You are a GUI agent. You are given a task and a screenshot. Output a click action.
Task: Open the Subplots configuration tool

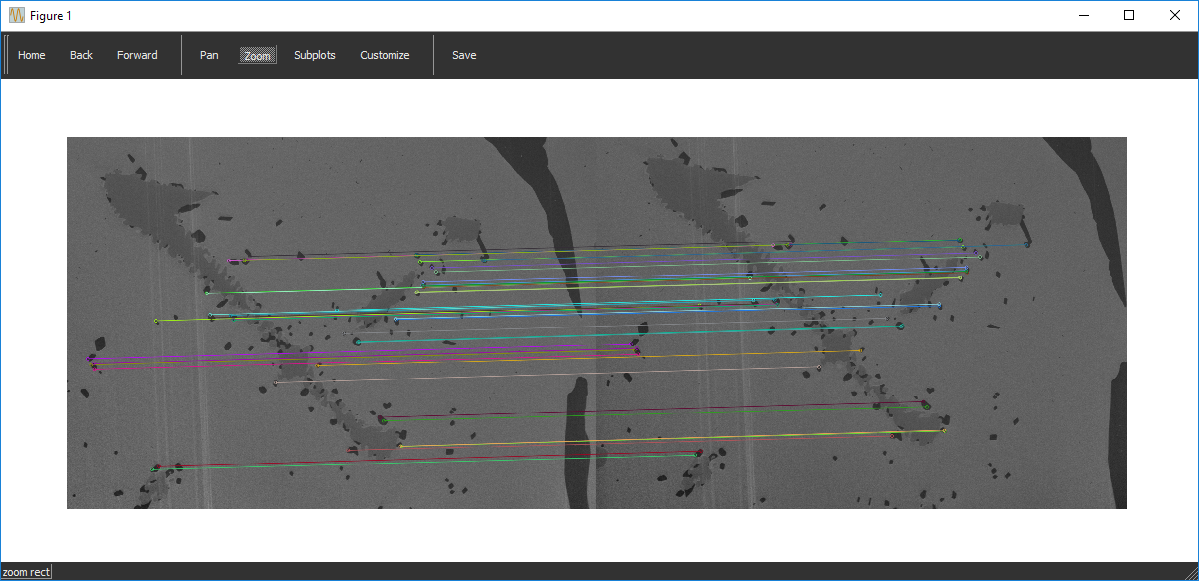coord(314,55)
